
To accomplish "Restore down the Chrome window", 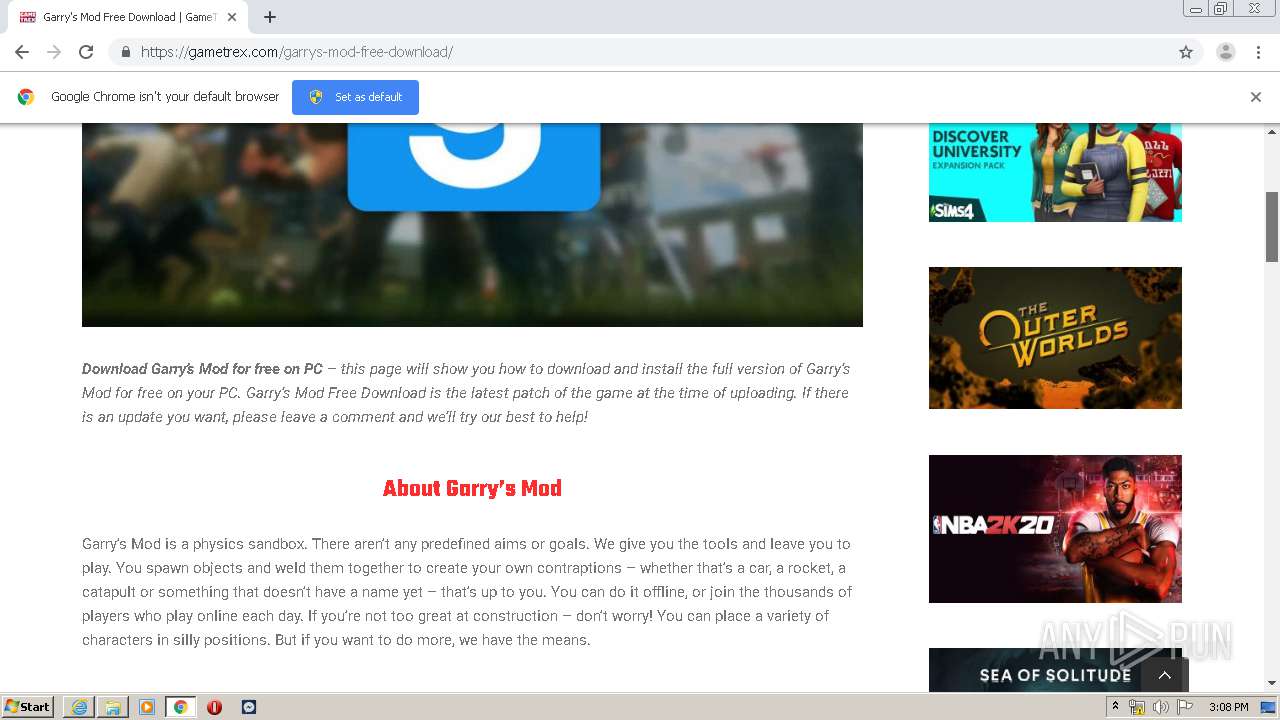I will [1220, 9].
